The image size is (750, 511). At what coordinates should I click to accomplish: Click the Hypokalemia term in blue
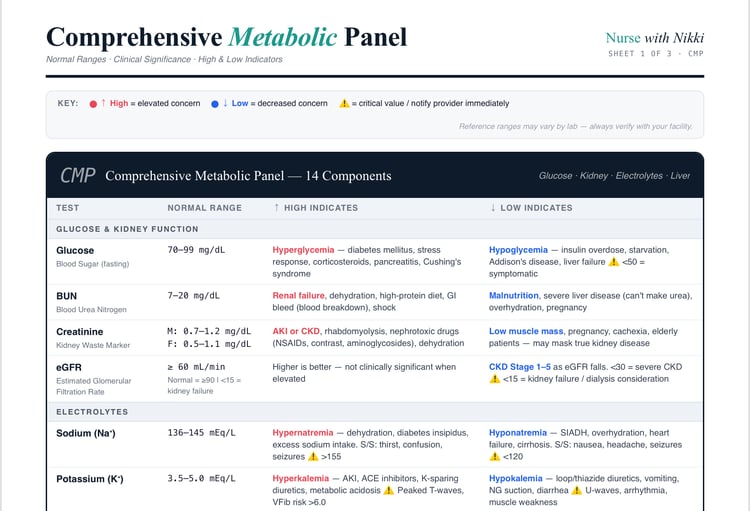pyautogui.click(x=516, y=478)
